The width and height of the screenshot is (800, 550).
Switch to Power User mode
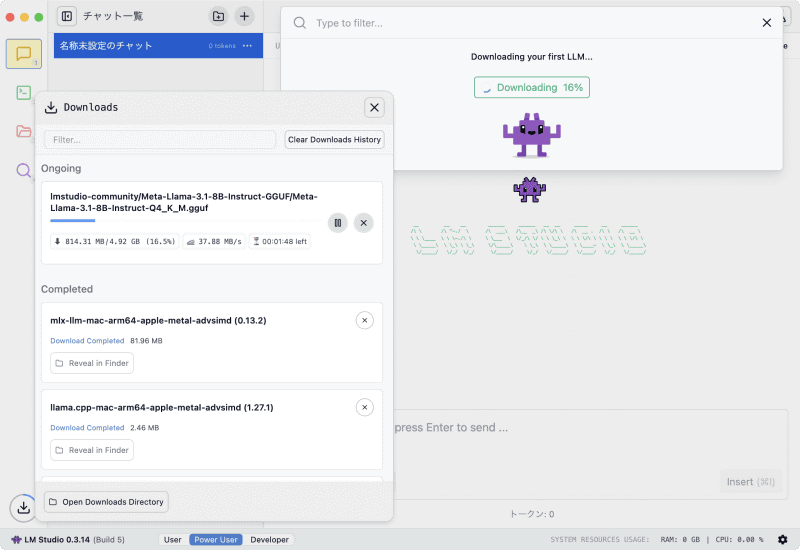[x=216, y=540]
